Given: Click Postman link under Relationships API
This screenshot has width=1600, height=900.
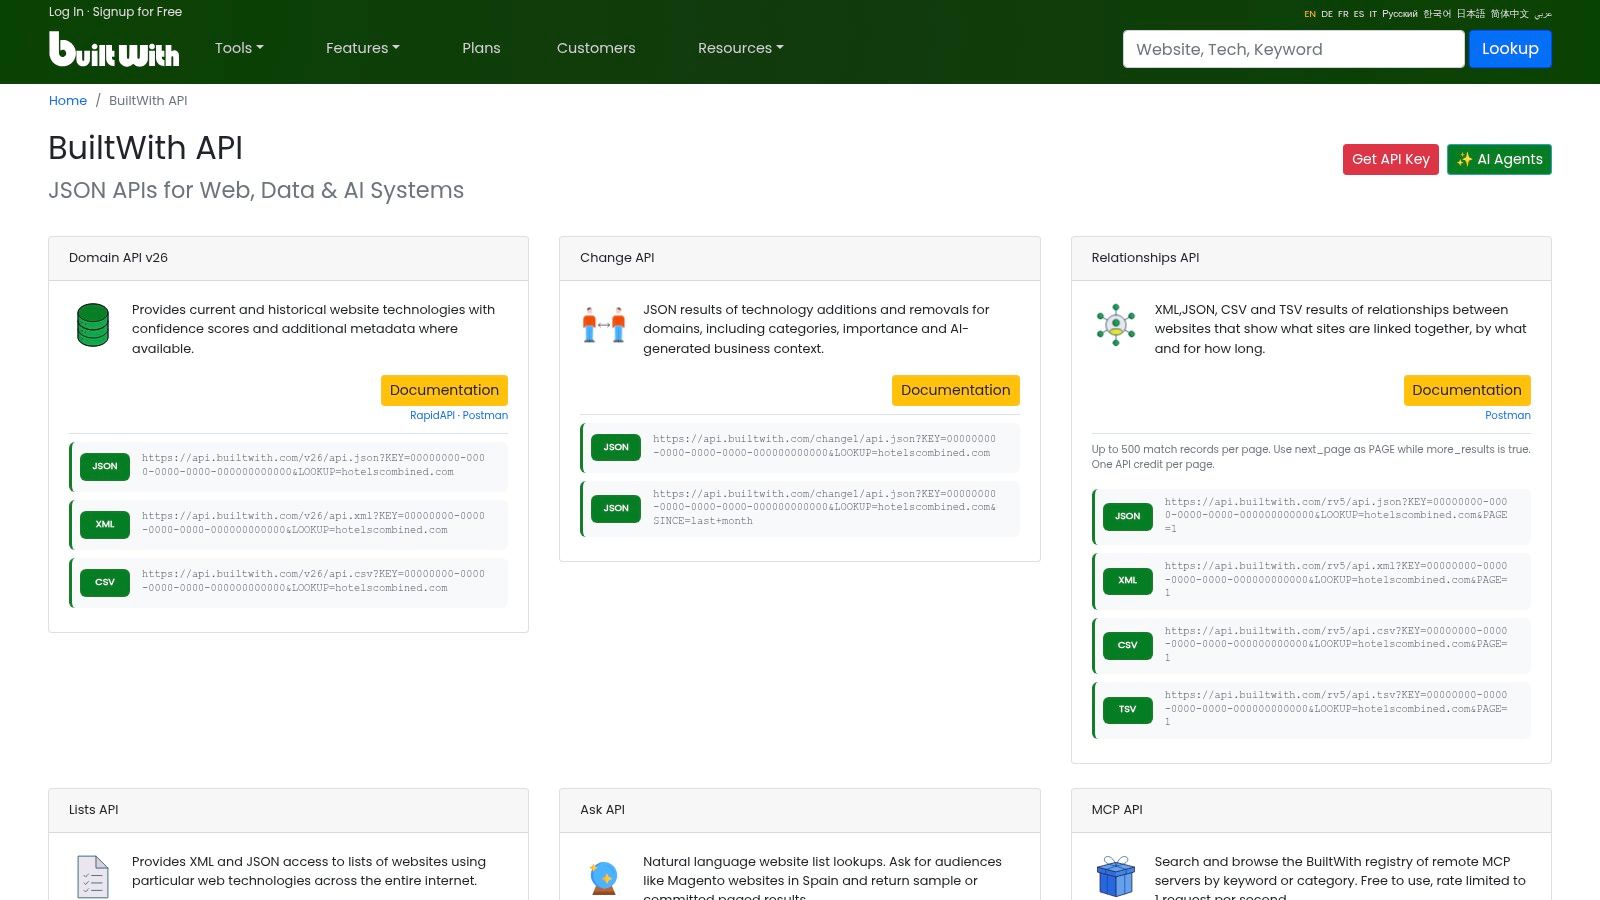Looking at the screenshot, I should (1508, 415).
